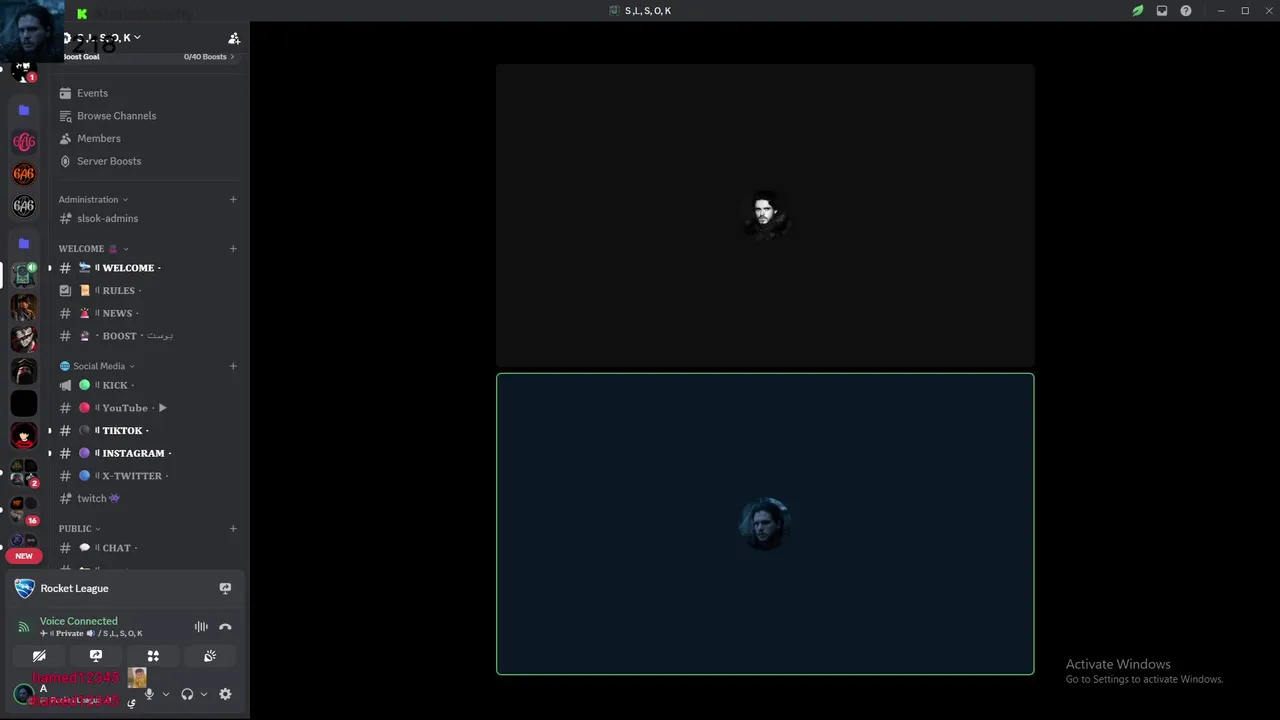Screen dimensions: 1280x720
Task: Open headphone output options arrow
Action: pos(204,694)
